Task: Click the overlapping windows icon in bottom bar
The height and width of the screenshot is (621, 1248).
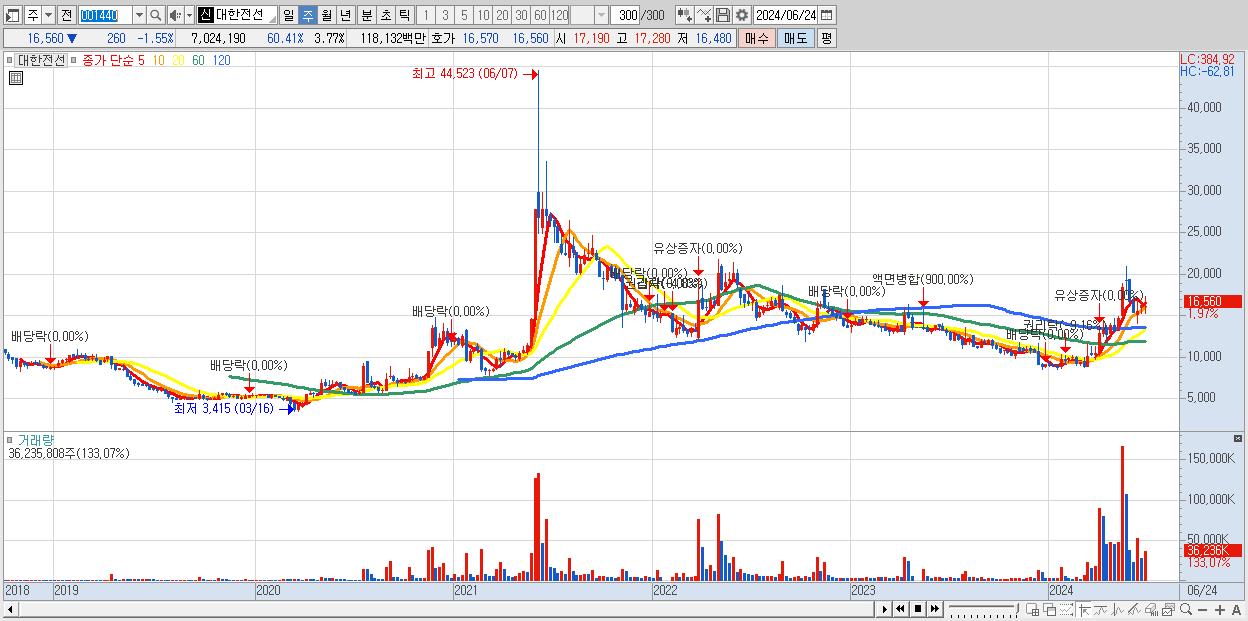Action: click(1049, 609)
